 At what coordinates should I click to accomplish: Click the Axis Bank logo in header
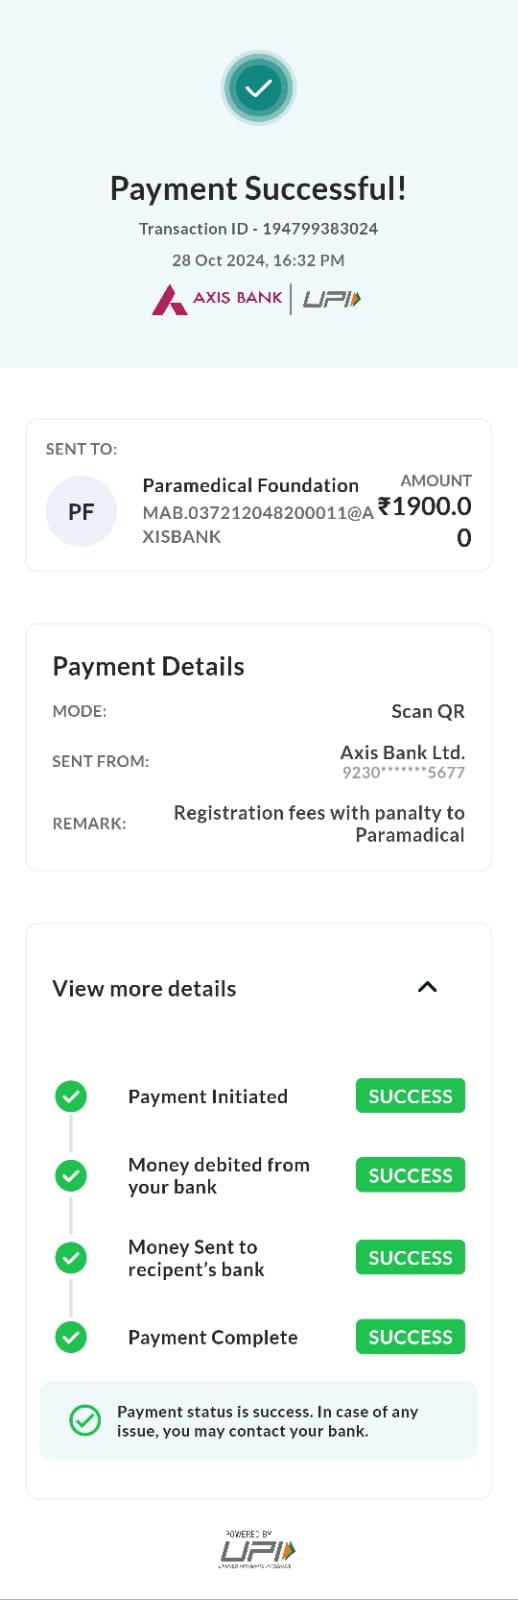pos(217,299)
